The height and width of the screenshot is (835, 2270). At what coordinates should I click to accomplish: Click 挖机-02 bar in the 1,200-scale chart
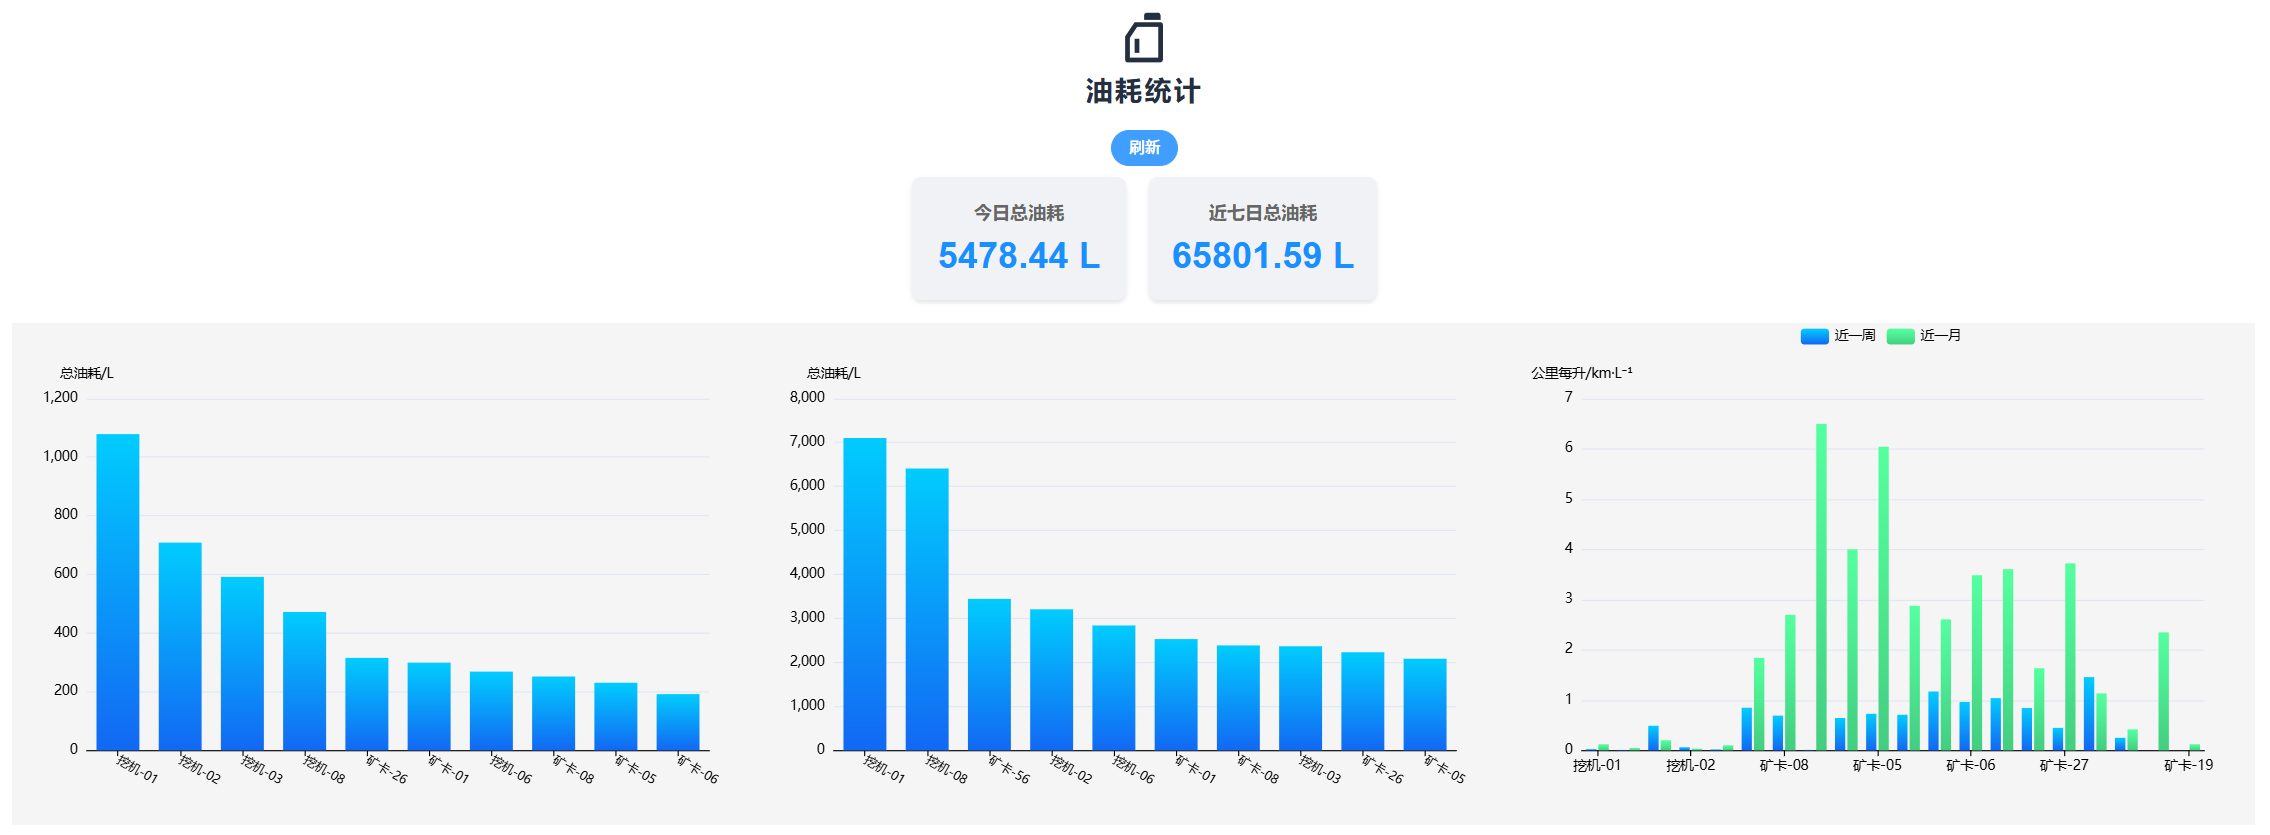click(180, 646)
